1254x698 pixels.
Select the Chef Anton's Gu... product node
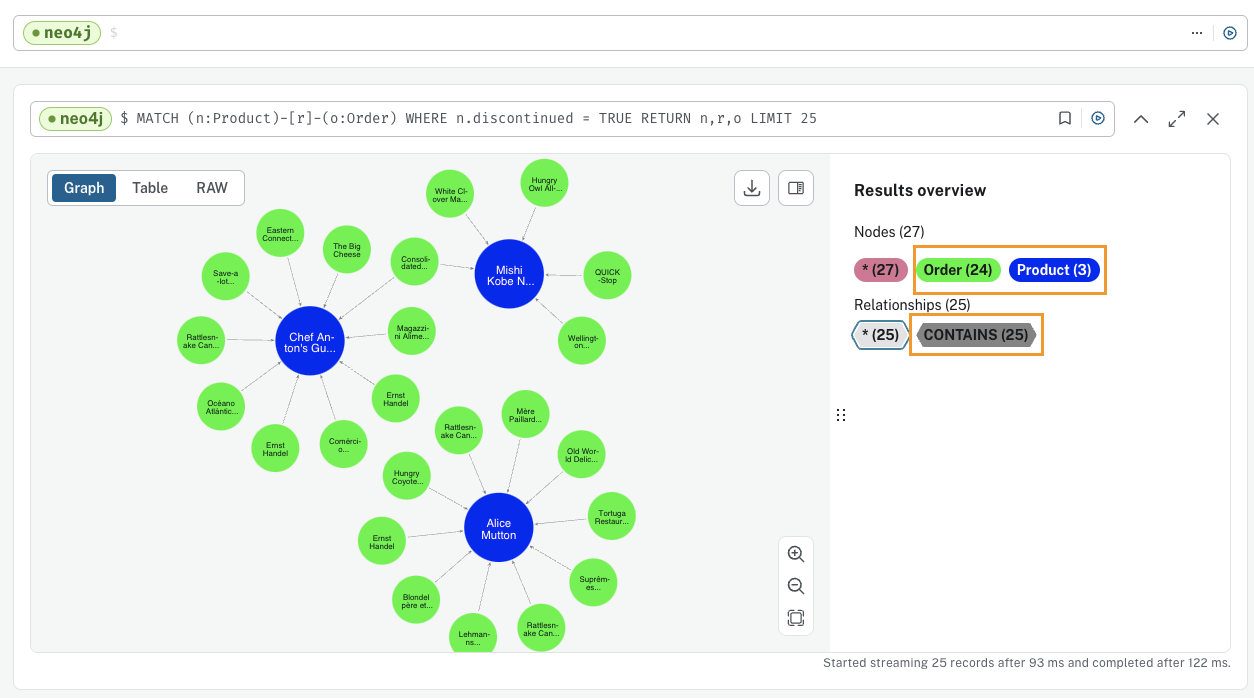tap(310, 340)
